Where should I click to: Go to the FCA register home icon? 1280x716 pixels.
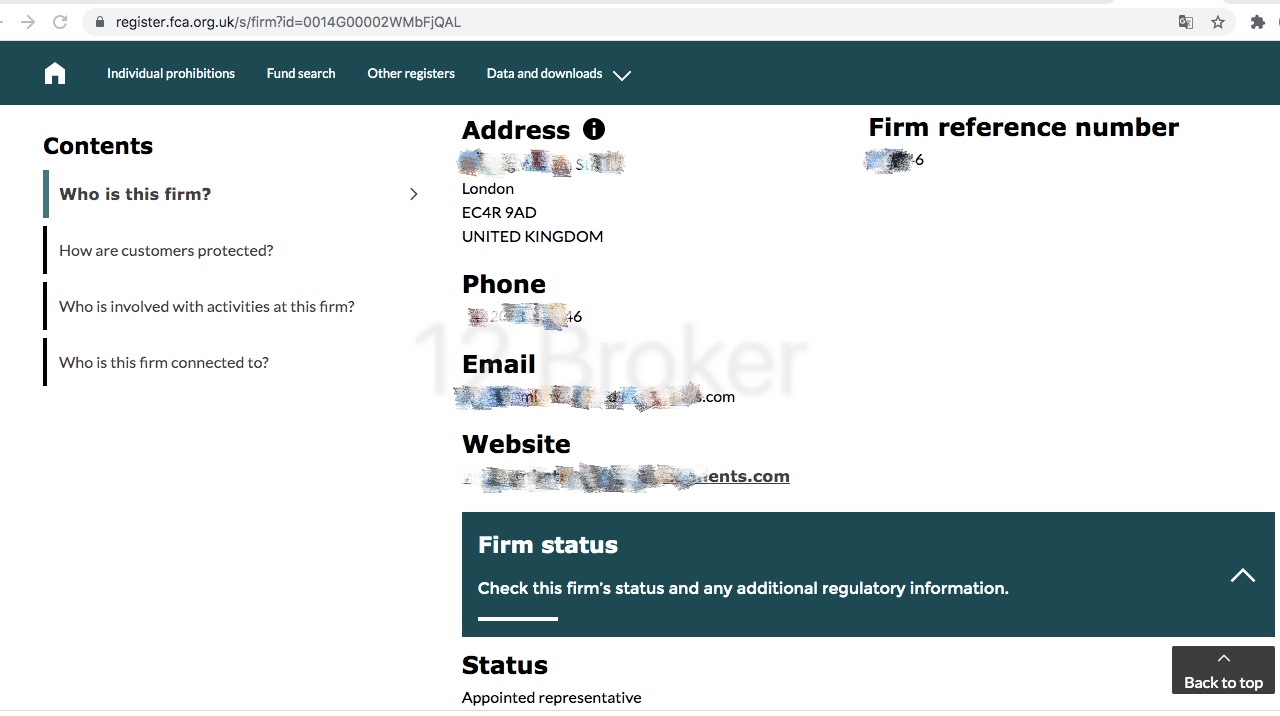coord(55,73)
